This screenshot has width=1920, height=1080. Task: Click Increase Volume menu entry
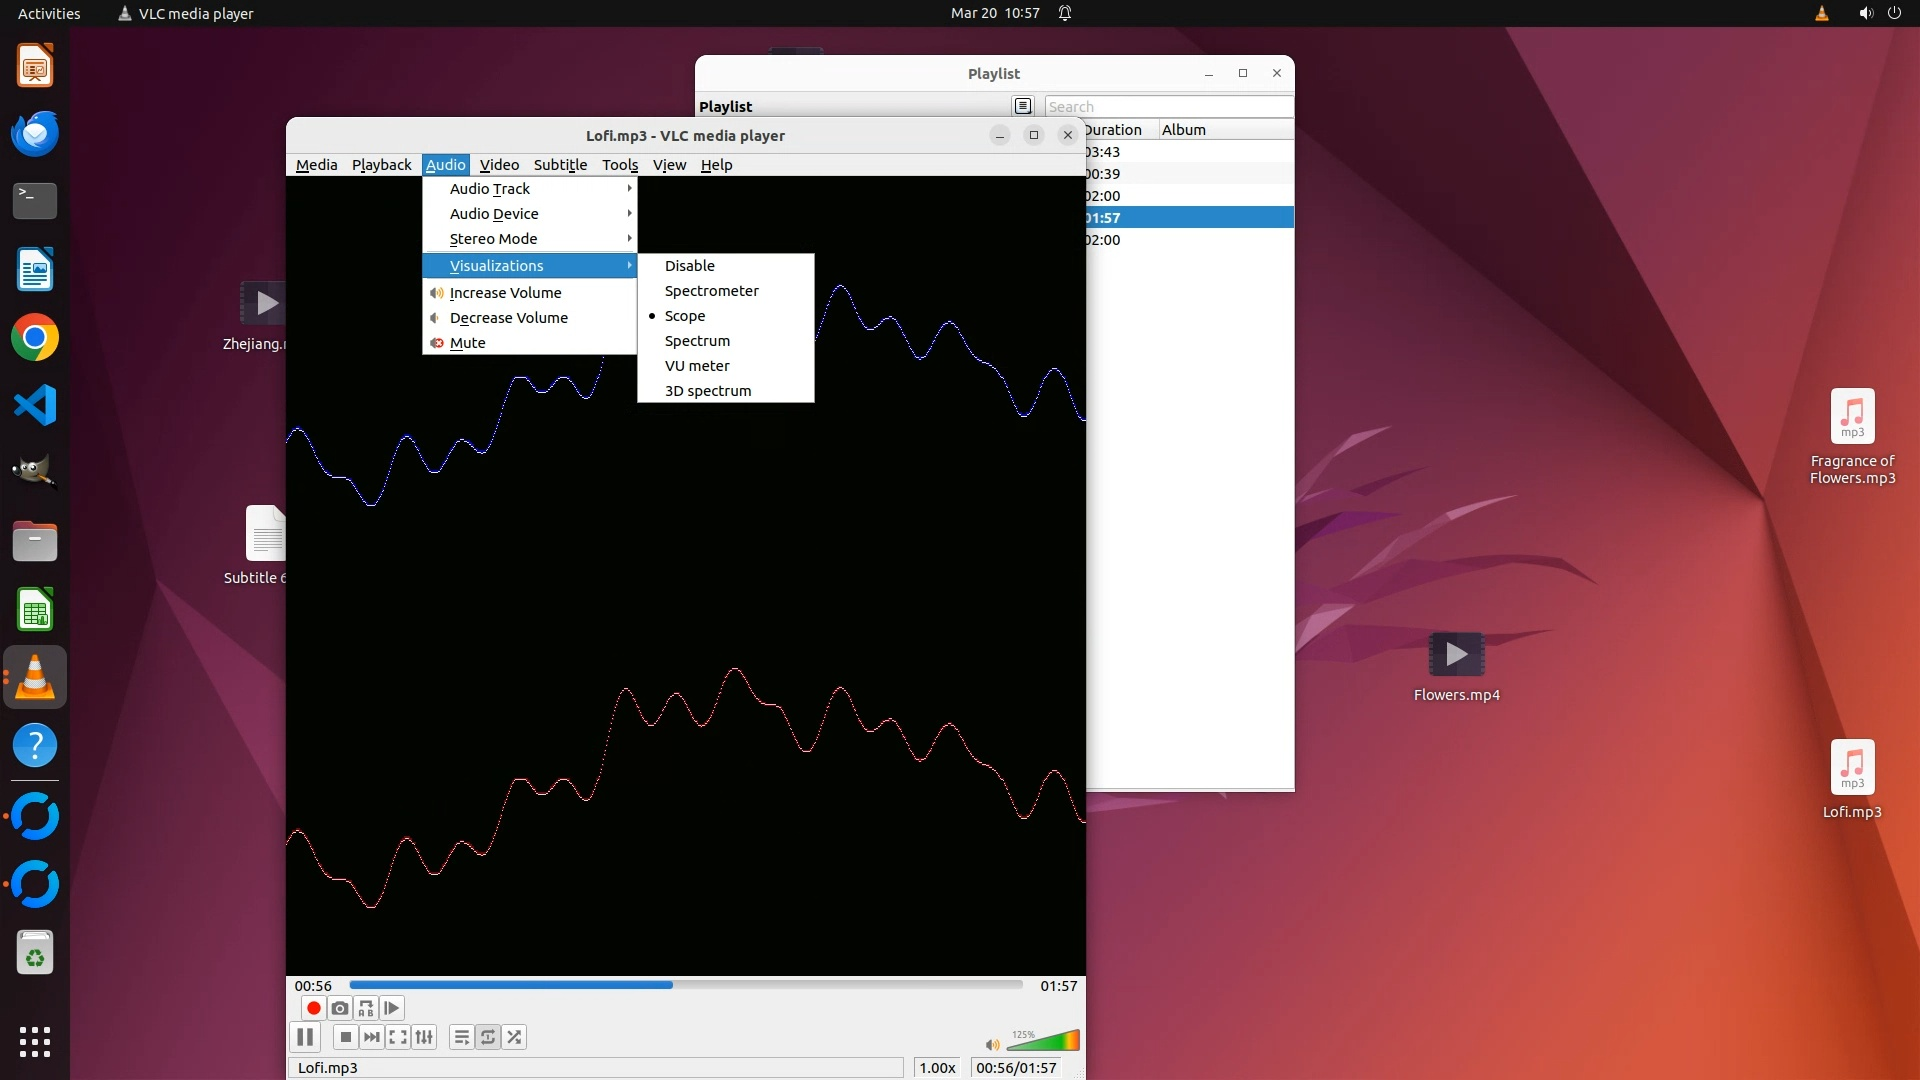505,293
